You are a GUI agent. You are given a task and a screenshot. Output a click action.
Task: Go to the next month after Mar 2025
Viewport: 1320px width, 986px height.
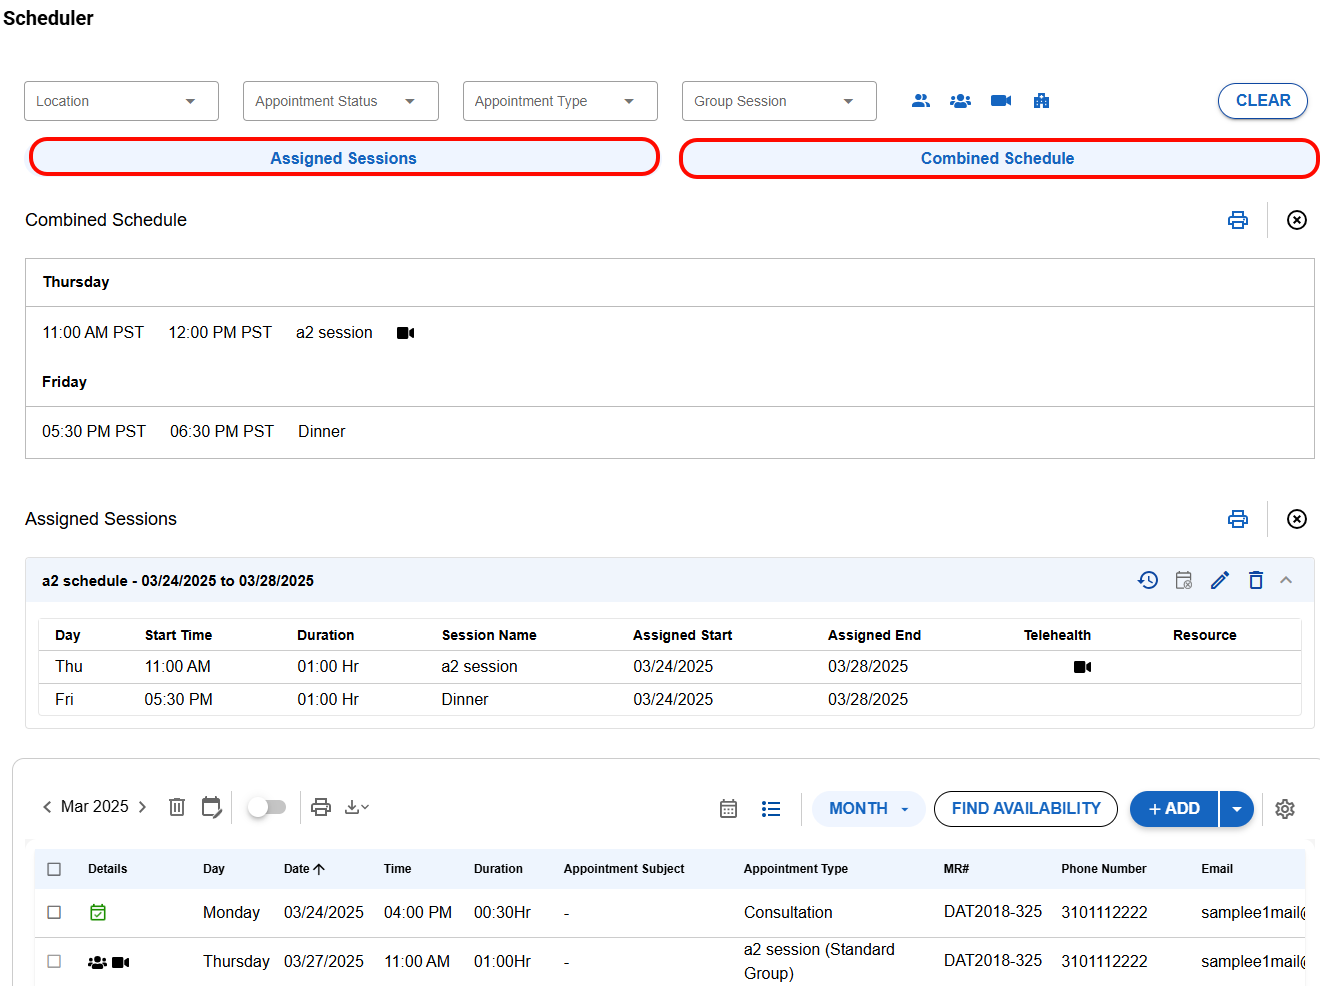[142, 807]
